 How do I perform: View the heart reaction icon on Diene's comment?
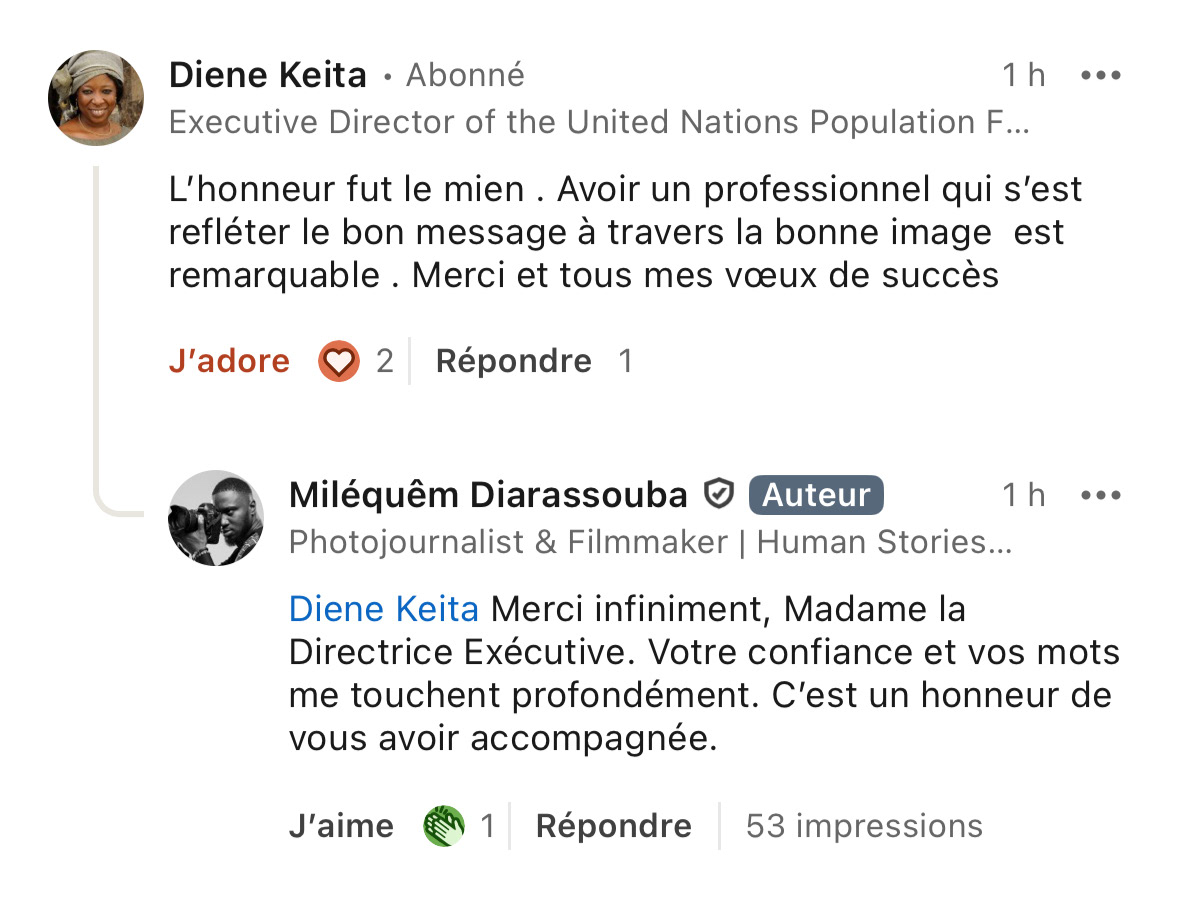339,361
